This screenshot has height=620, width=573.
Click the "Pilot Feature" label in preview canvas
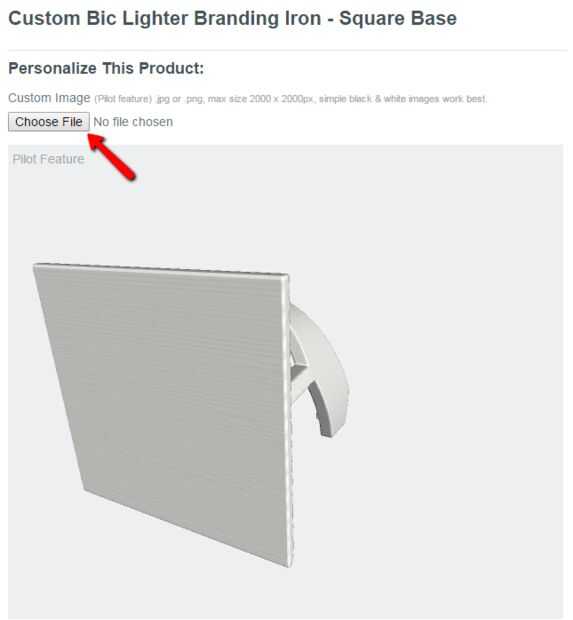[48, 159]
